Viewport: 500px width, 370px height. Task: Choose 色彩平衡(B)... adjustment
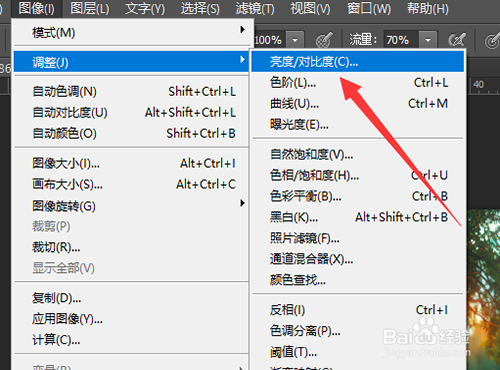358,196
